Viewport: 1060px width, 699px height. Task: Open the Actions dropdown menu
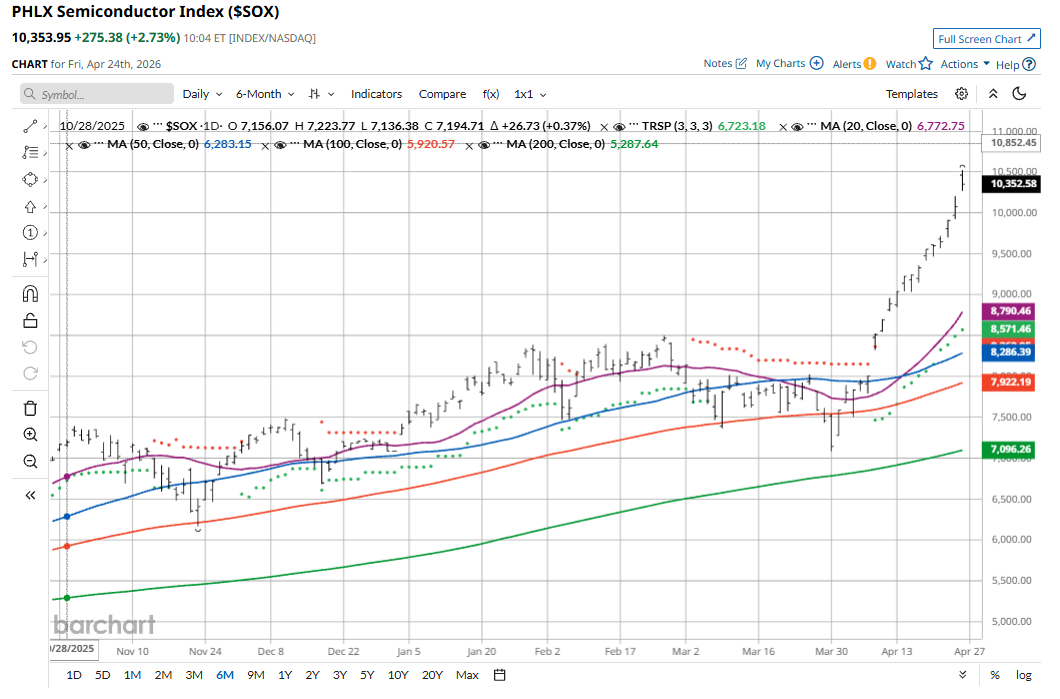pos(965,64)
